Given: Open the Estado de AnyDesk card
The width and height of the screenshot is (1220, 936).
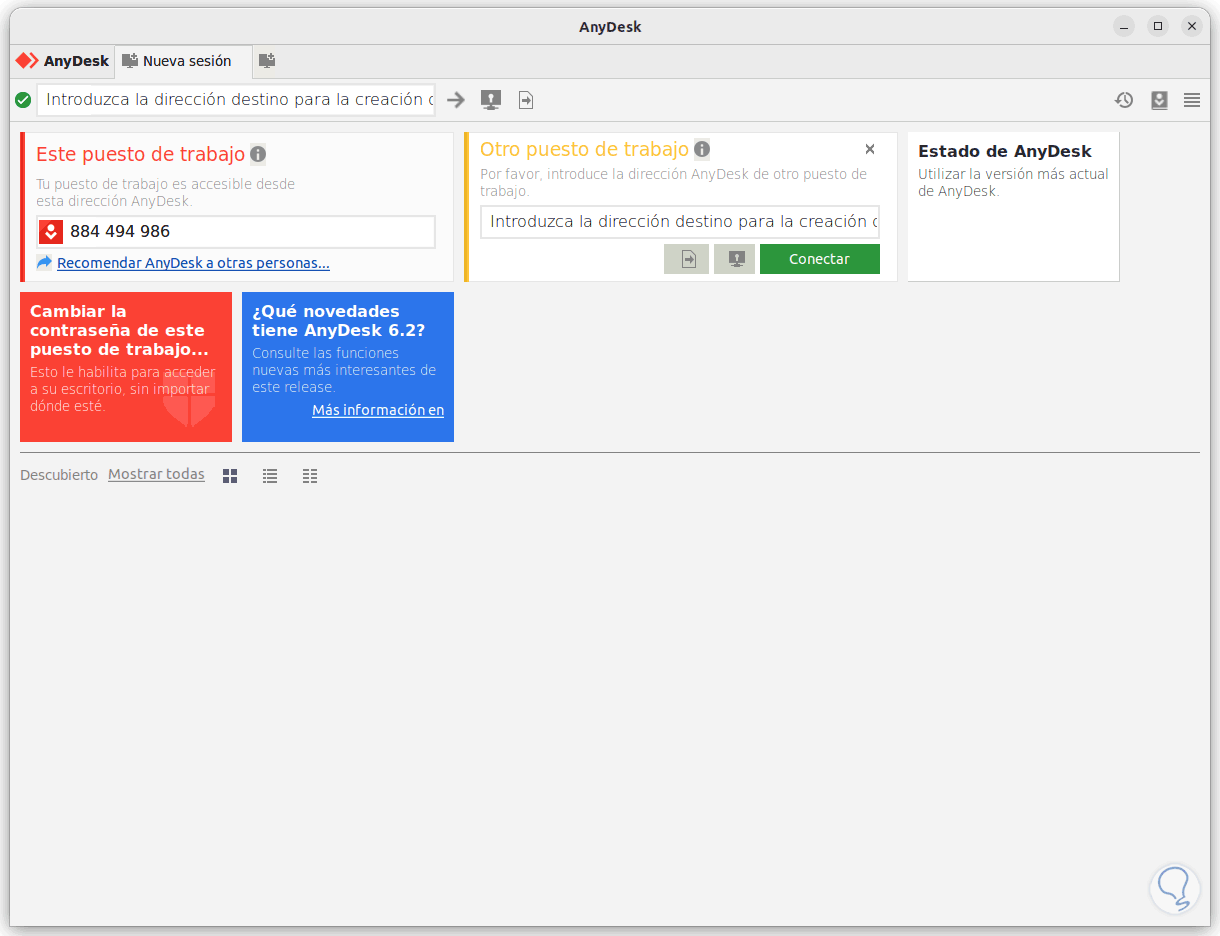Looking at the screenshot, I should point(1013,207).
